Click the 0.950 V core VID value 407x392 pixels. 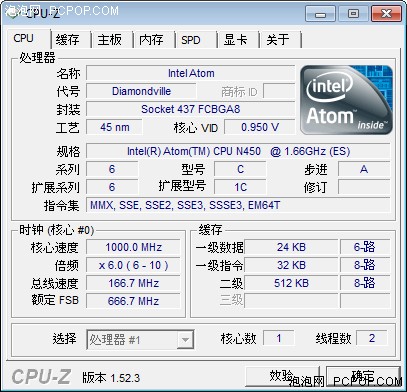pyautogui.click(x=260, y=127)
